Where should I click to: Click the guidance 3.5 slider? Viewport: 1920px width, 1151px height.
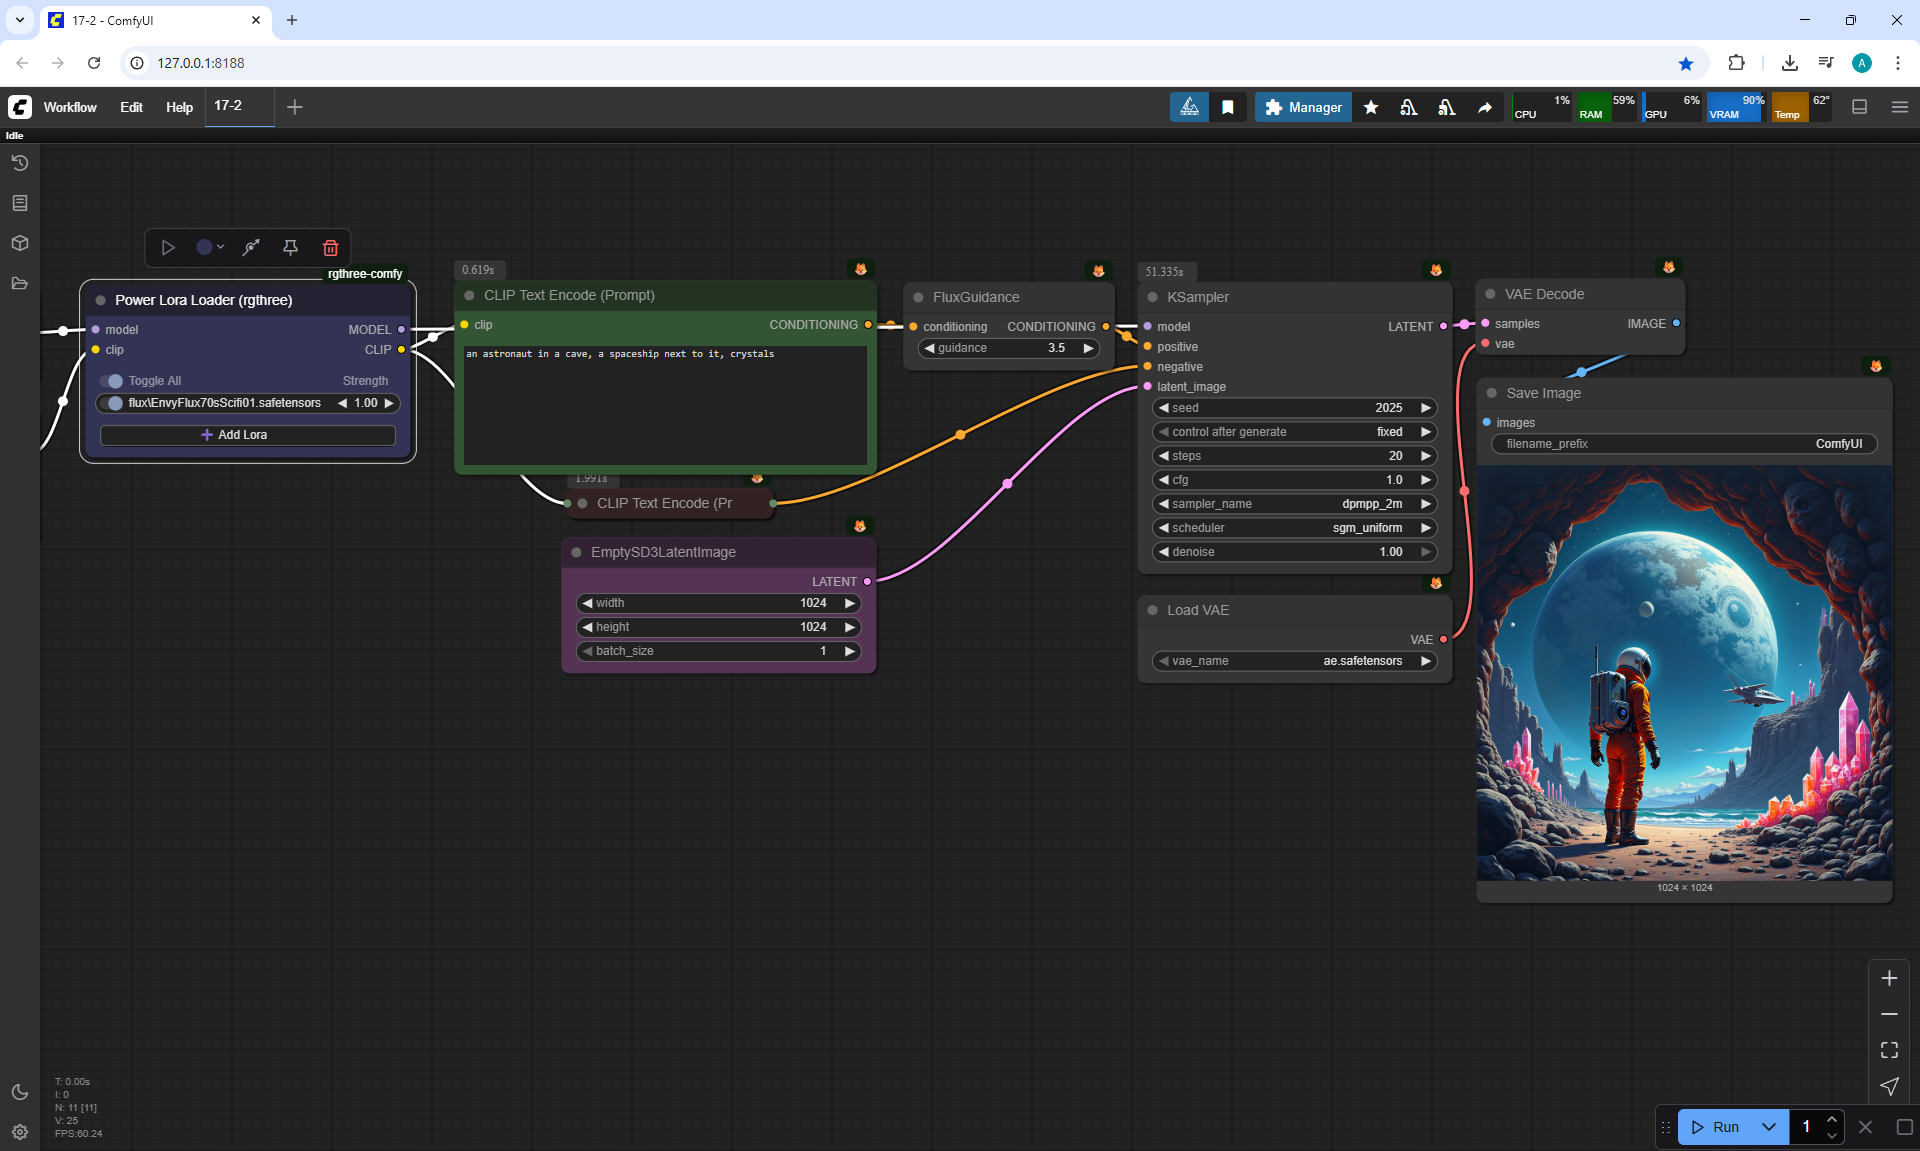[1008, 348]
